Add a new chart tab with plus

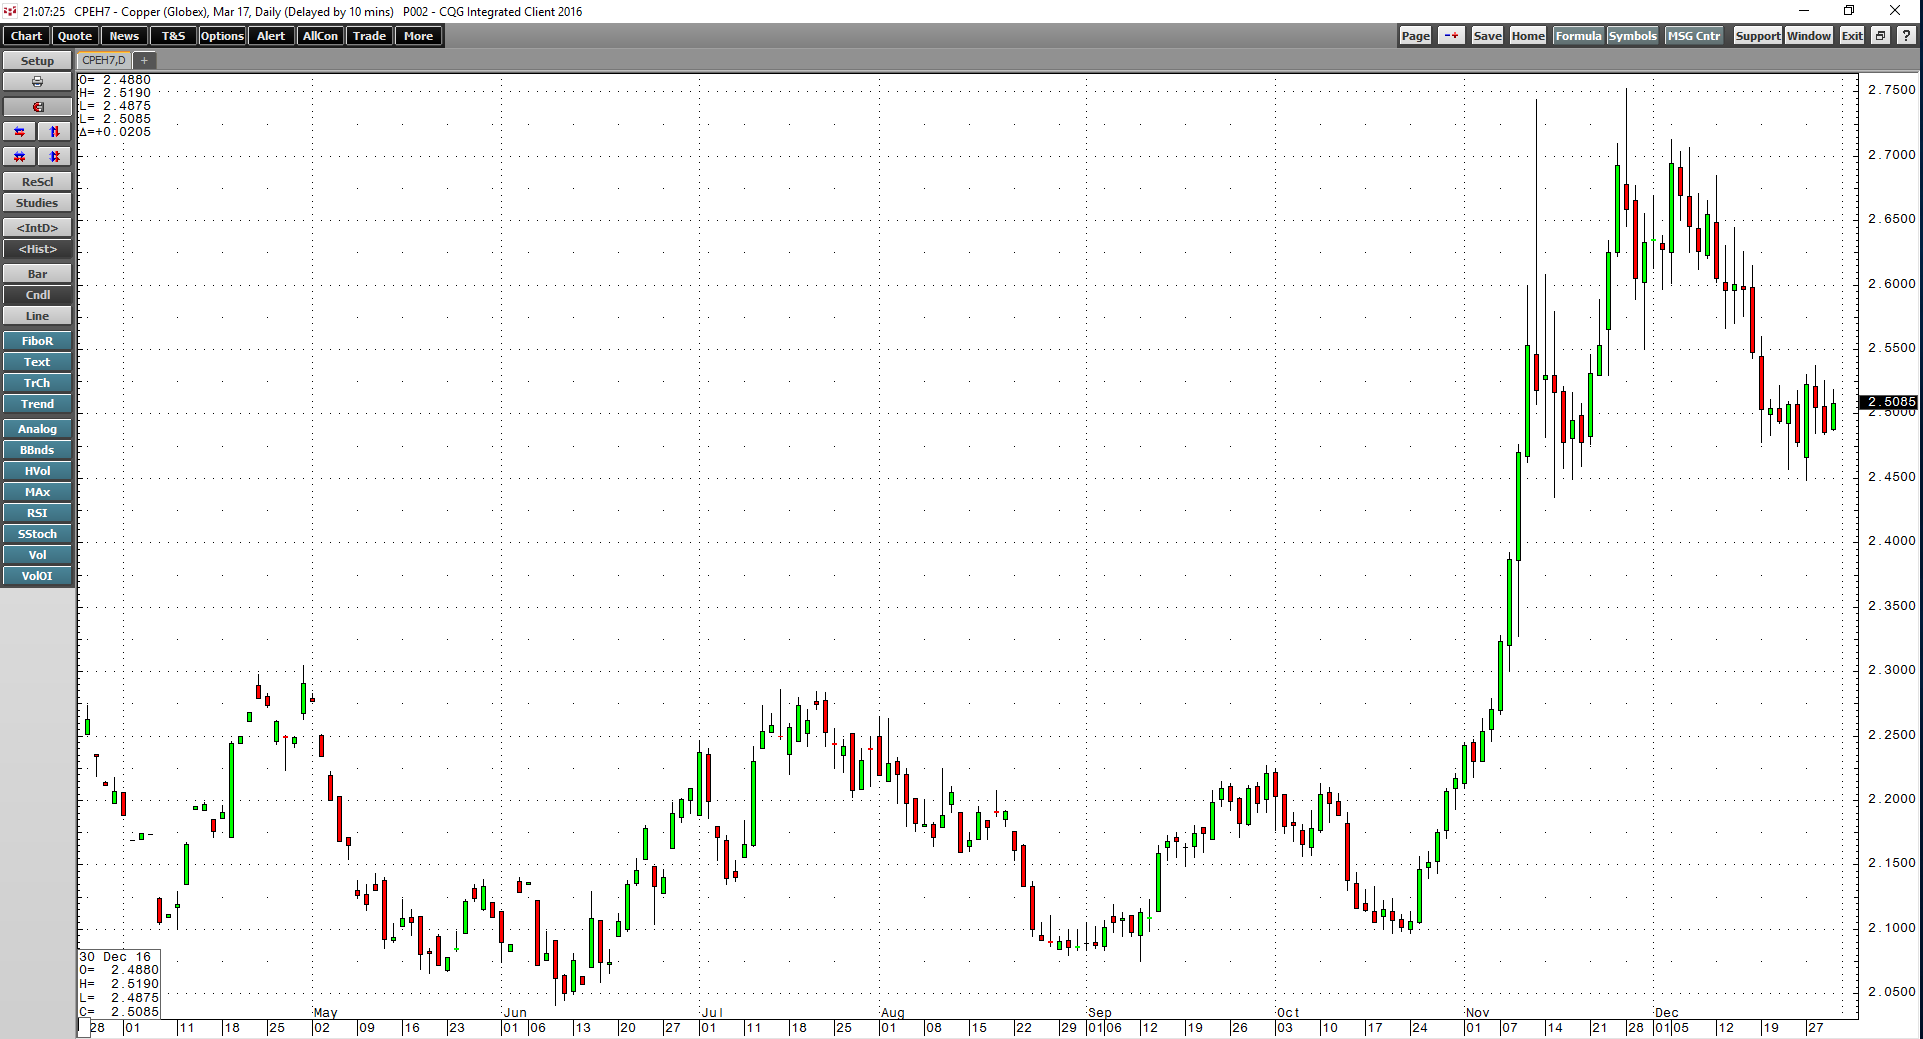144,61
